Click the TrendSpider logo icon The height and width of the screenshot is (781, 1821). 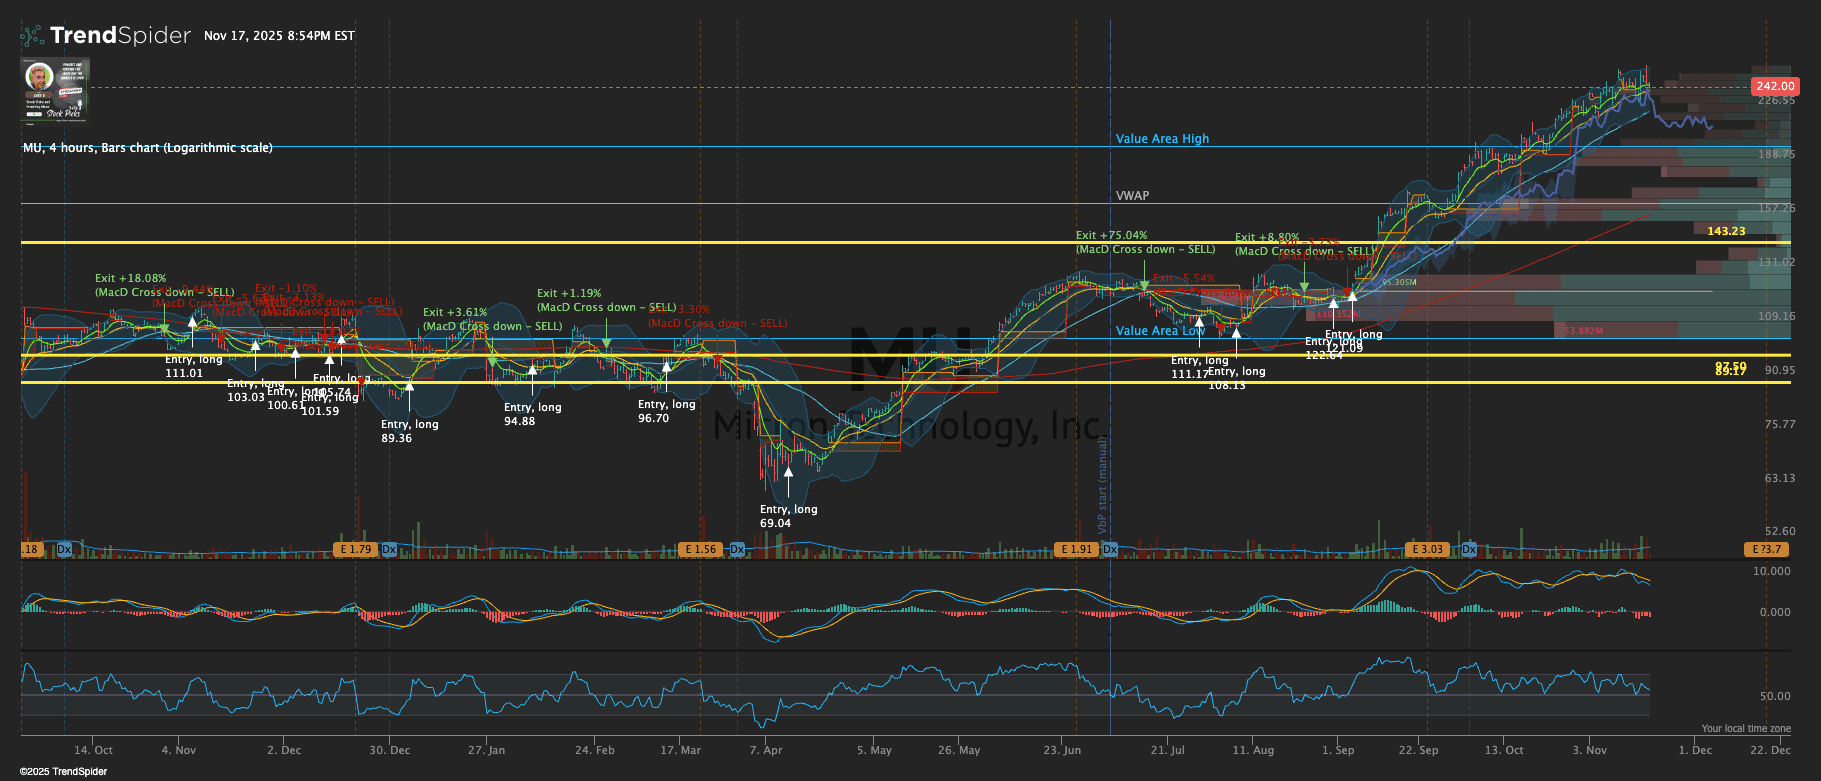pos(32,36)
